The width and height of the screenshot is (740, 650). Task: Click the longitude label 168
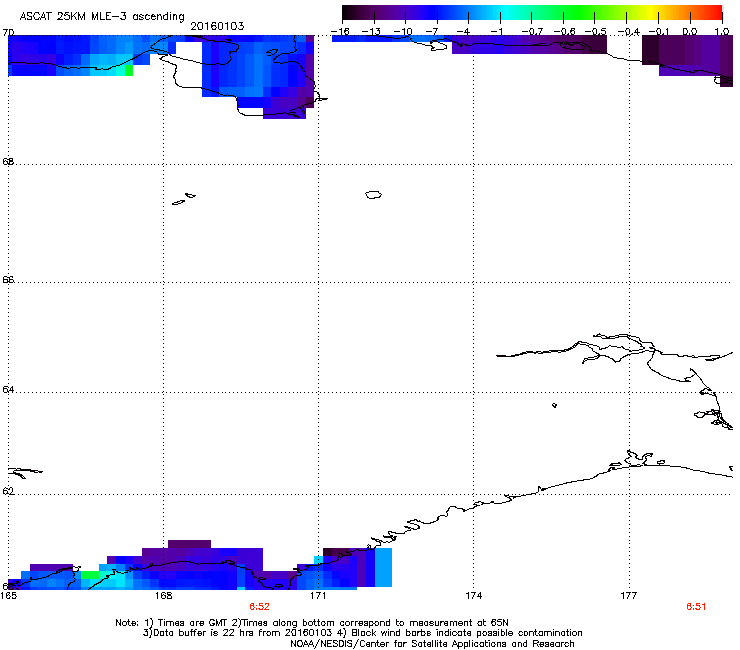163,596
